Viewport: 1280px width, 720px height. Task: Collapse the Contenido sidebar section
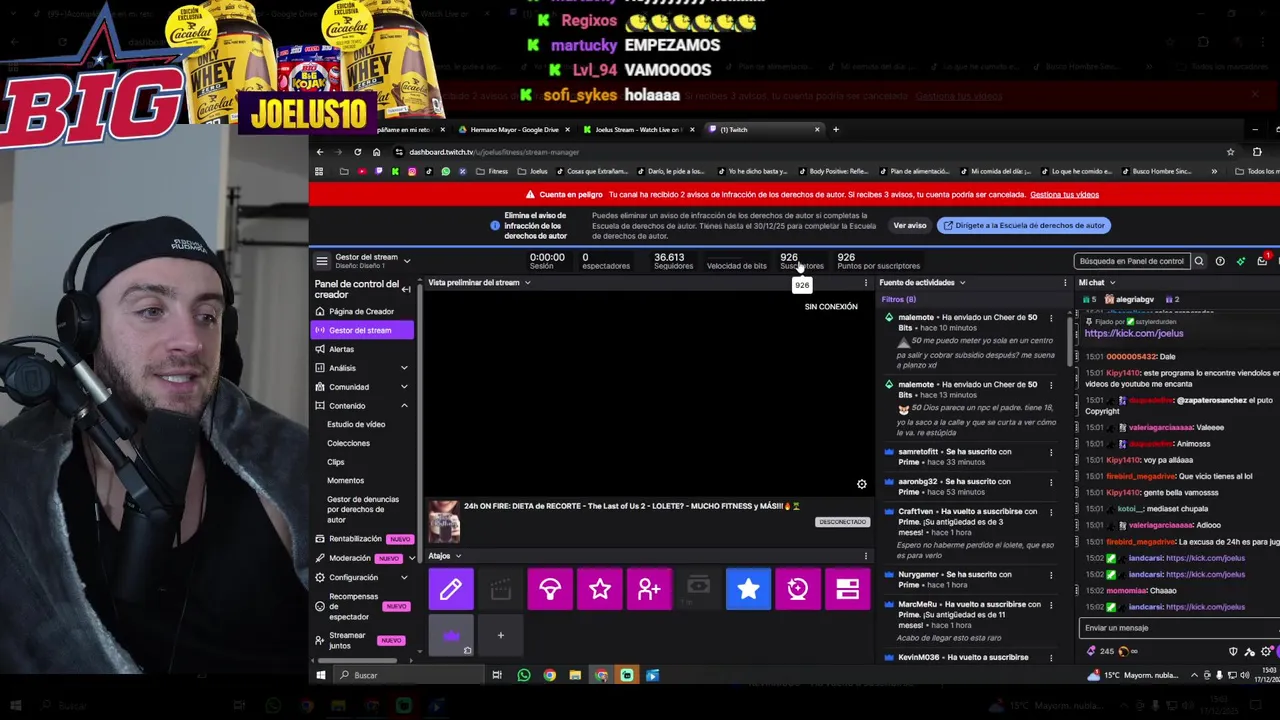(x=404, y=406)
